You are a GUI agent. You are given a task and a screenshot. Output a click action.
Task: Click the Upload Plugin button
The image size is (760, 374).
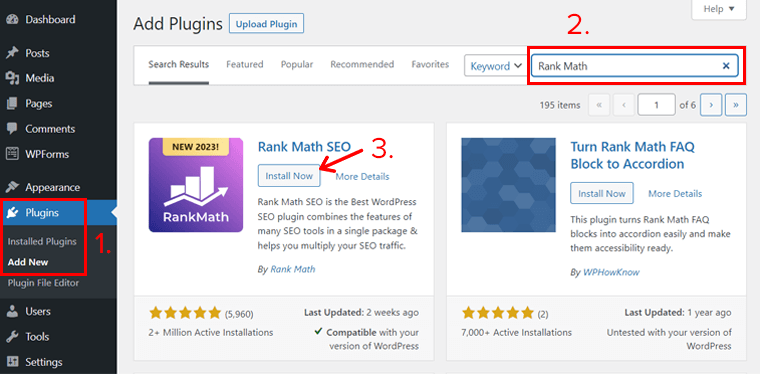click(267, 24)
